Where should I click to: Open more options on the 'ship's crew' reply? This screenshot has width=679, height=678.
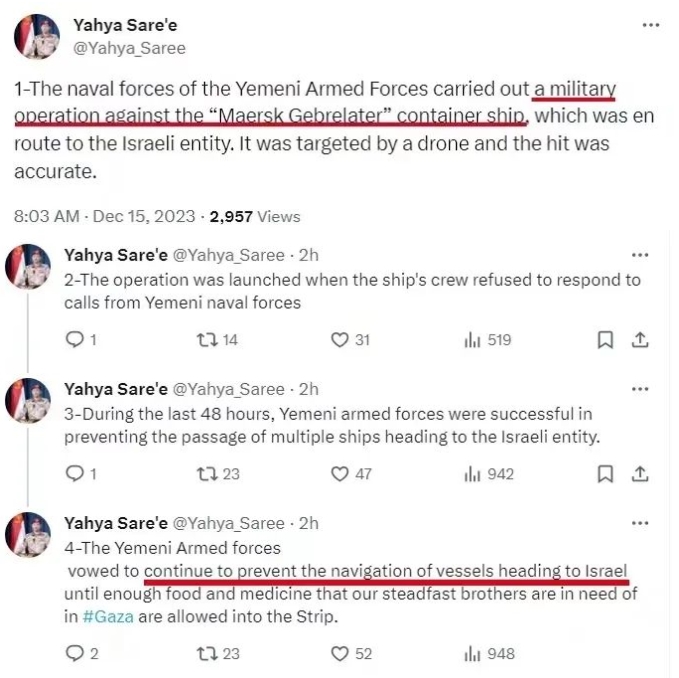(x=640, y=255)
